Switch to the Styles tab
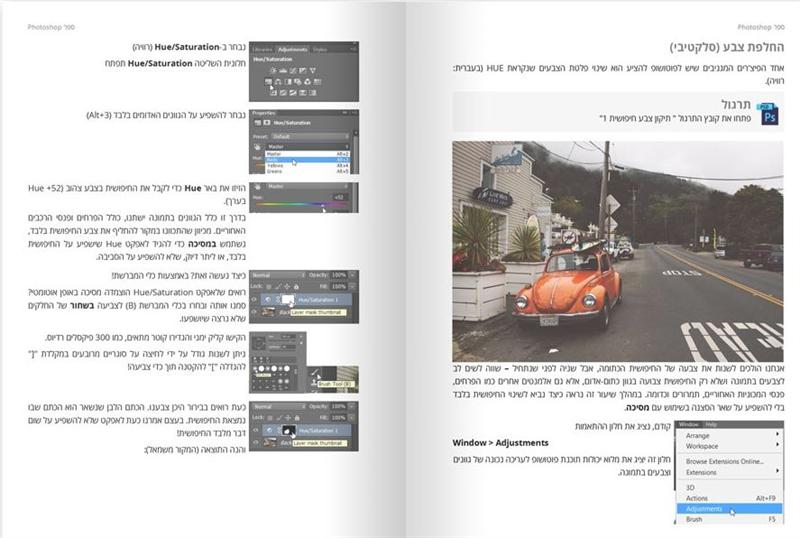This screenshot has height=538, width=800. tap(320, 50)
